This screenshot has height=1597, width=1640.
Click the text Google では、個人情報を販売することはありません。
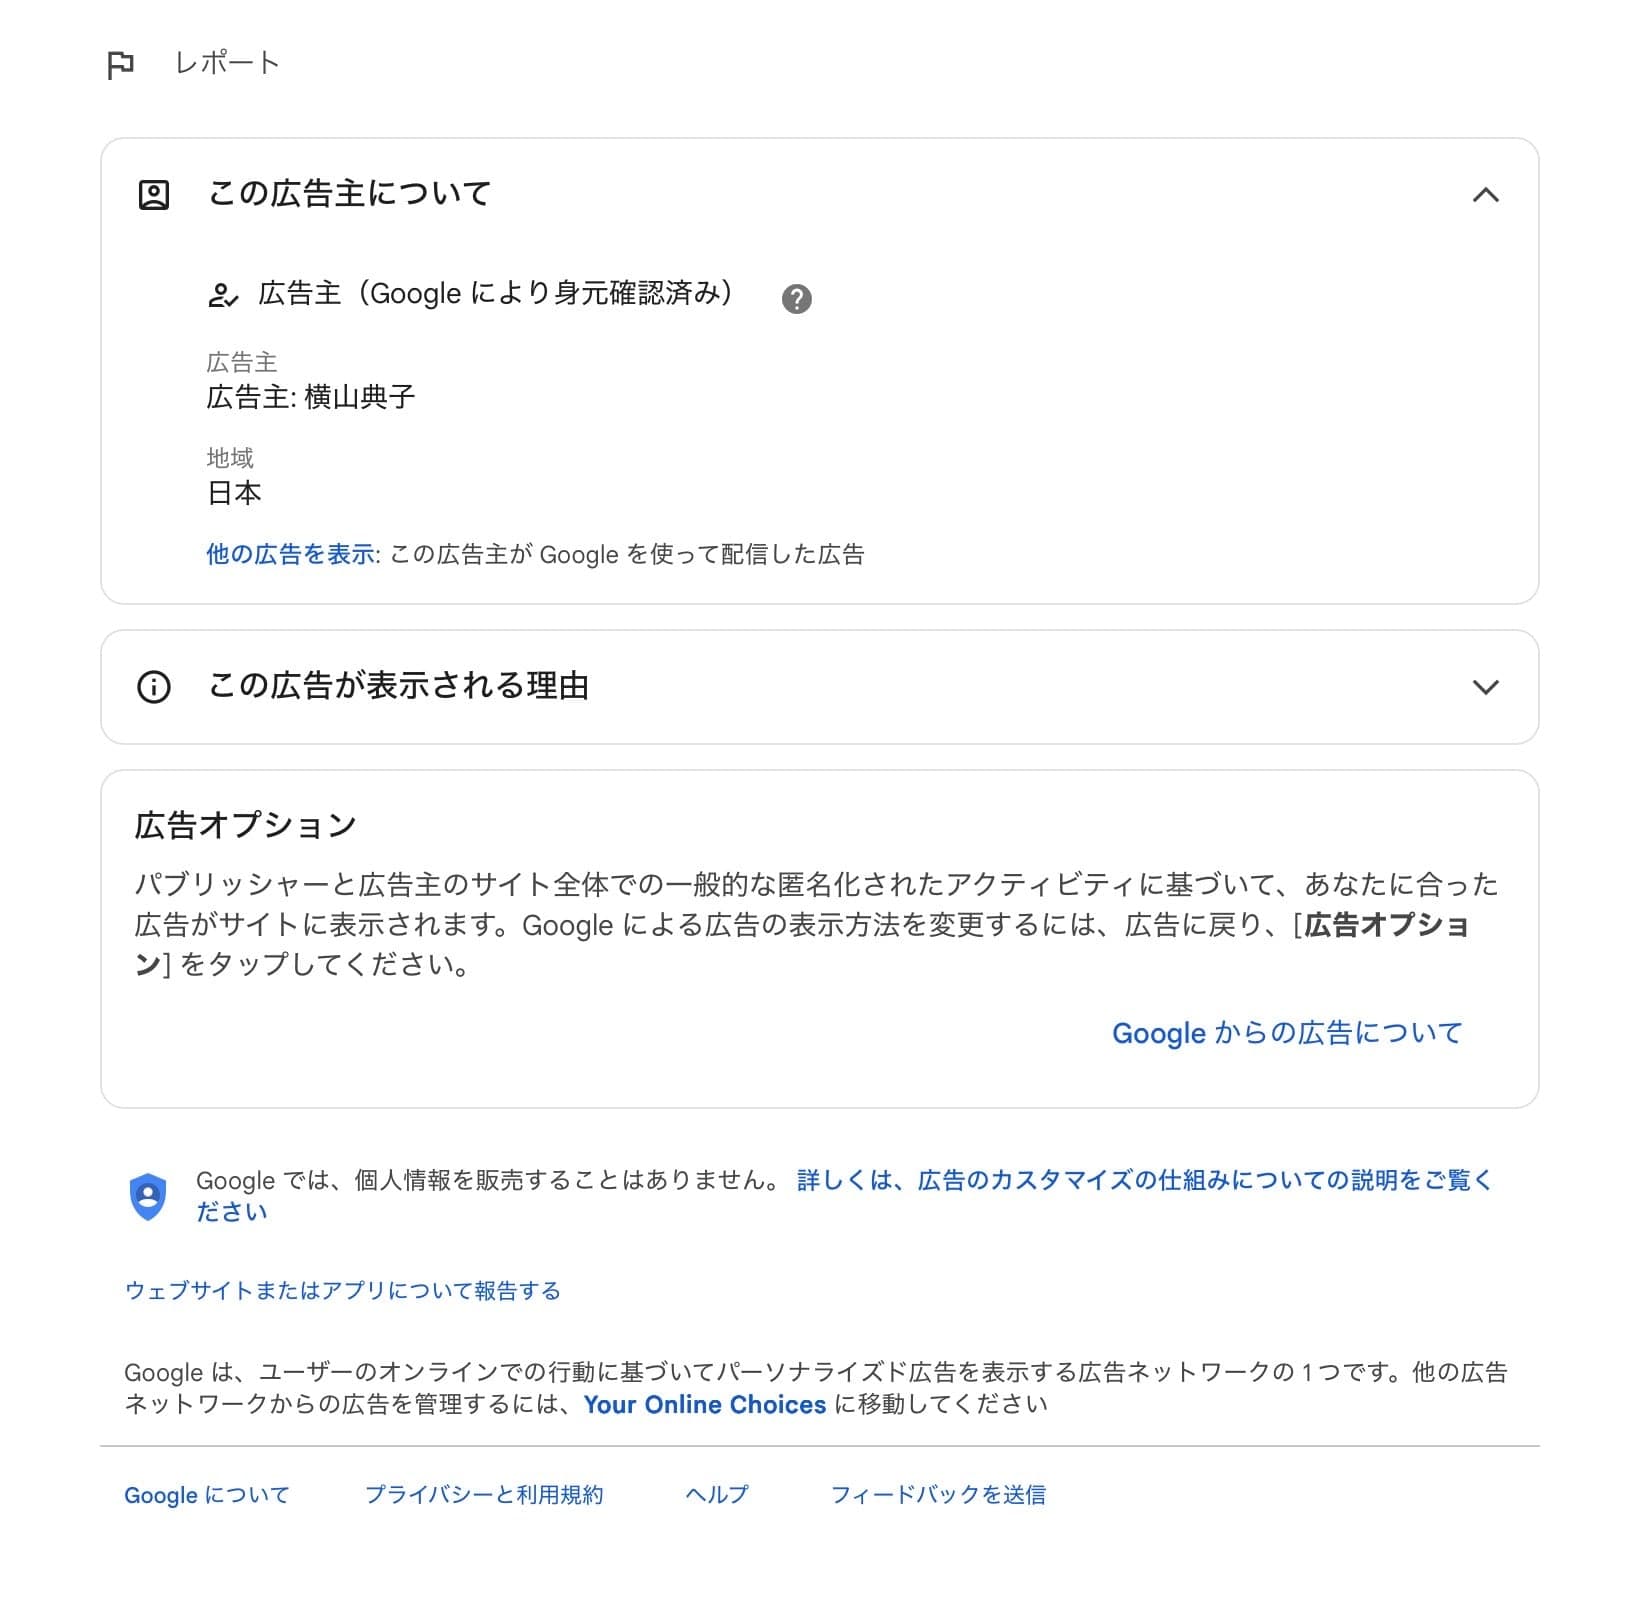click(x=488, y=1181)
